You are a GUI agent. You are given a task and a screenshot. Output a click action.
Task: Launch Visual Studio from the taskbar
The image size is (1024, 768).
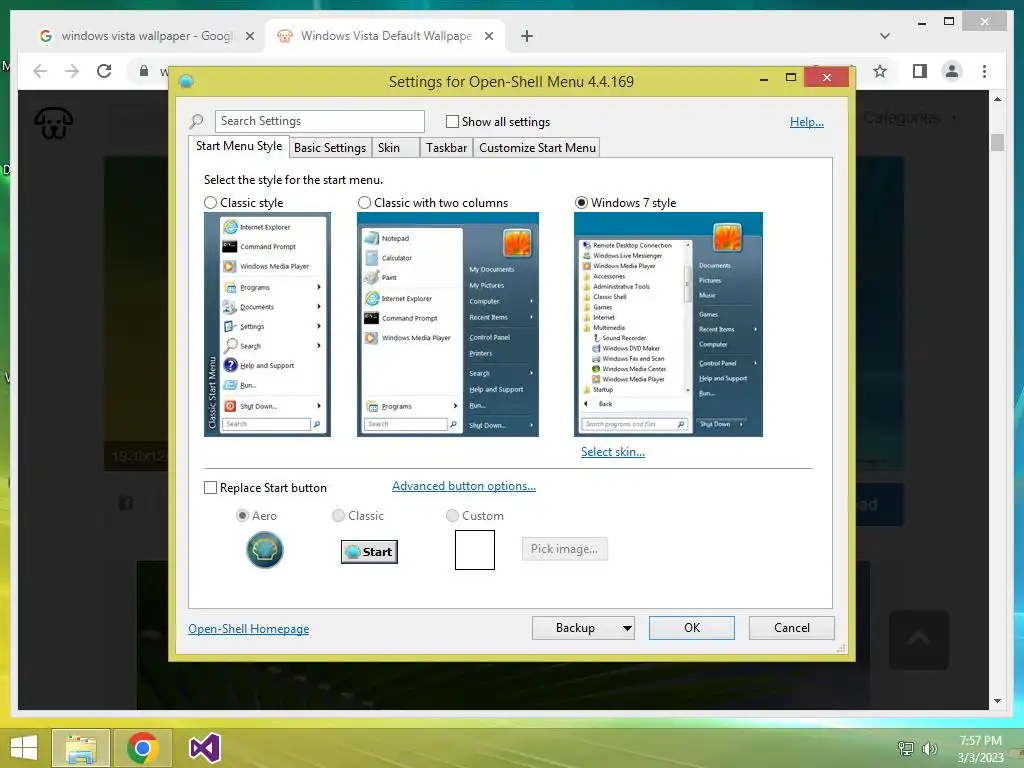(204, 748)
